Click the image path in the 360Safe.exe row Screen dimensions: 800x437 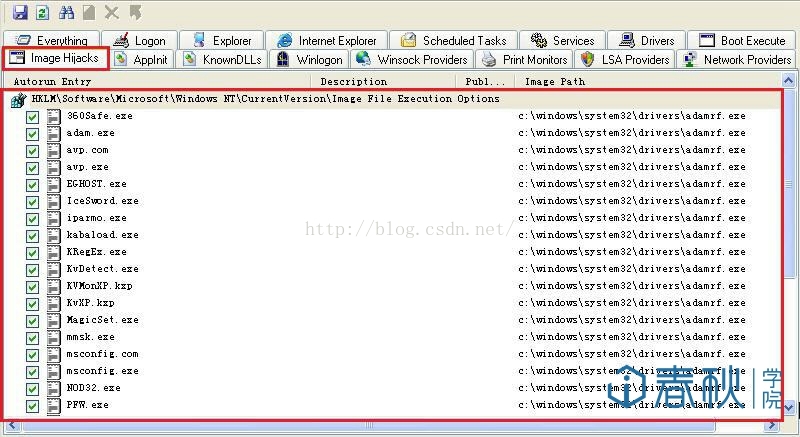coord(632,116)
